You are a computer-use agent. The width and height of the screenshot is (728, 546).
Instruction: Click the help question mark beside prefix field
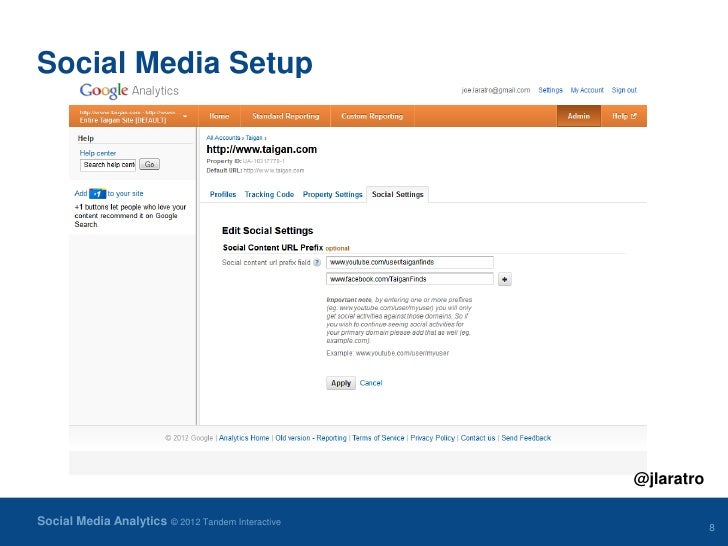coord(317,262)
